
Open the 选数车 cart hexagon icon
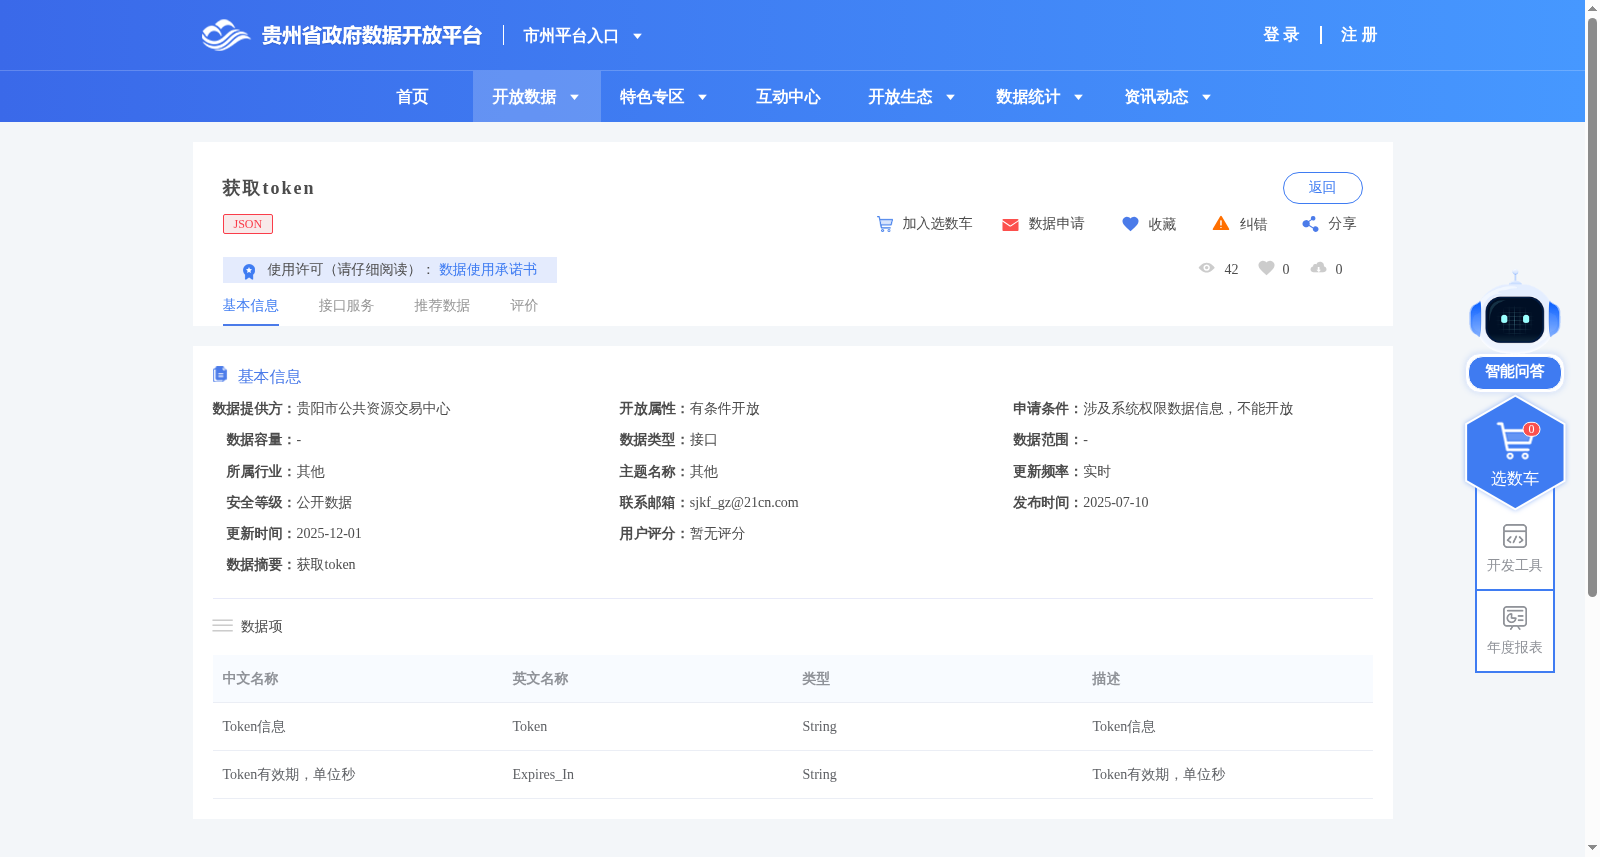coord(1515,452)
